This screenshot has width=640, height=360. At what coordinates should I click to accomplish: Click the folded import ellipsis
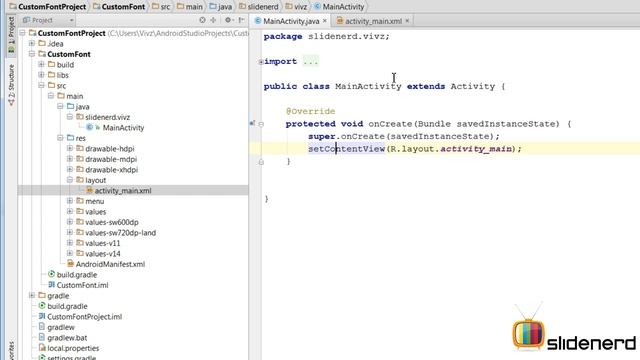pos(311,62)
